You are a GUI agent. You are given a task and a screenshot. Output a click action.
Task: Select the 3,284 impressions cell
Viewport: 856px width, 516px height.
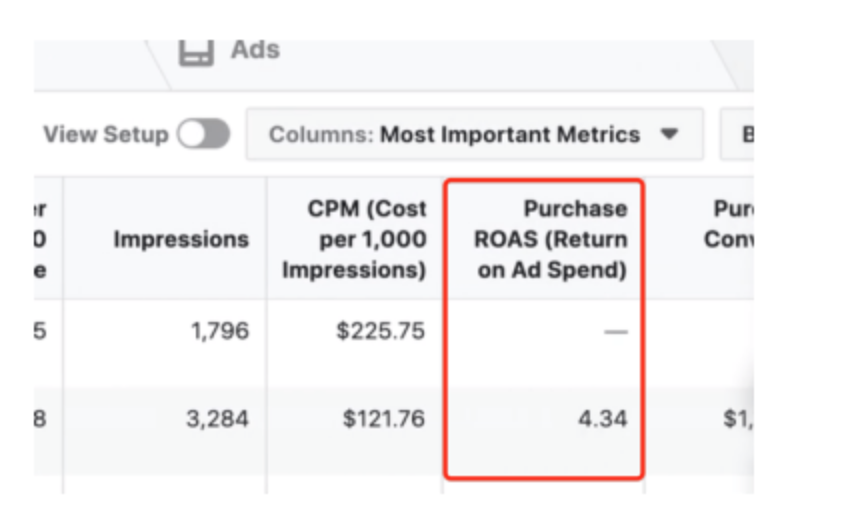[x=220, y=418]
